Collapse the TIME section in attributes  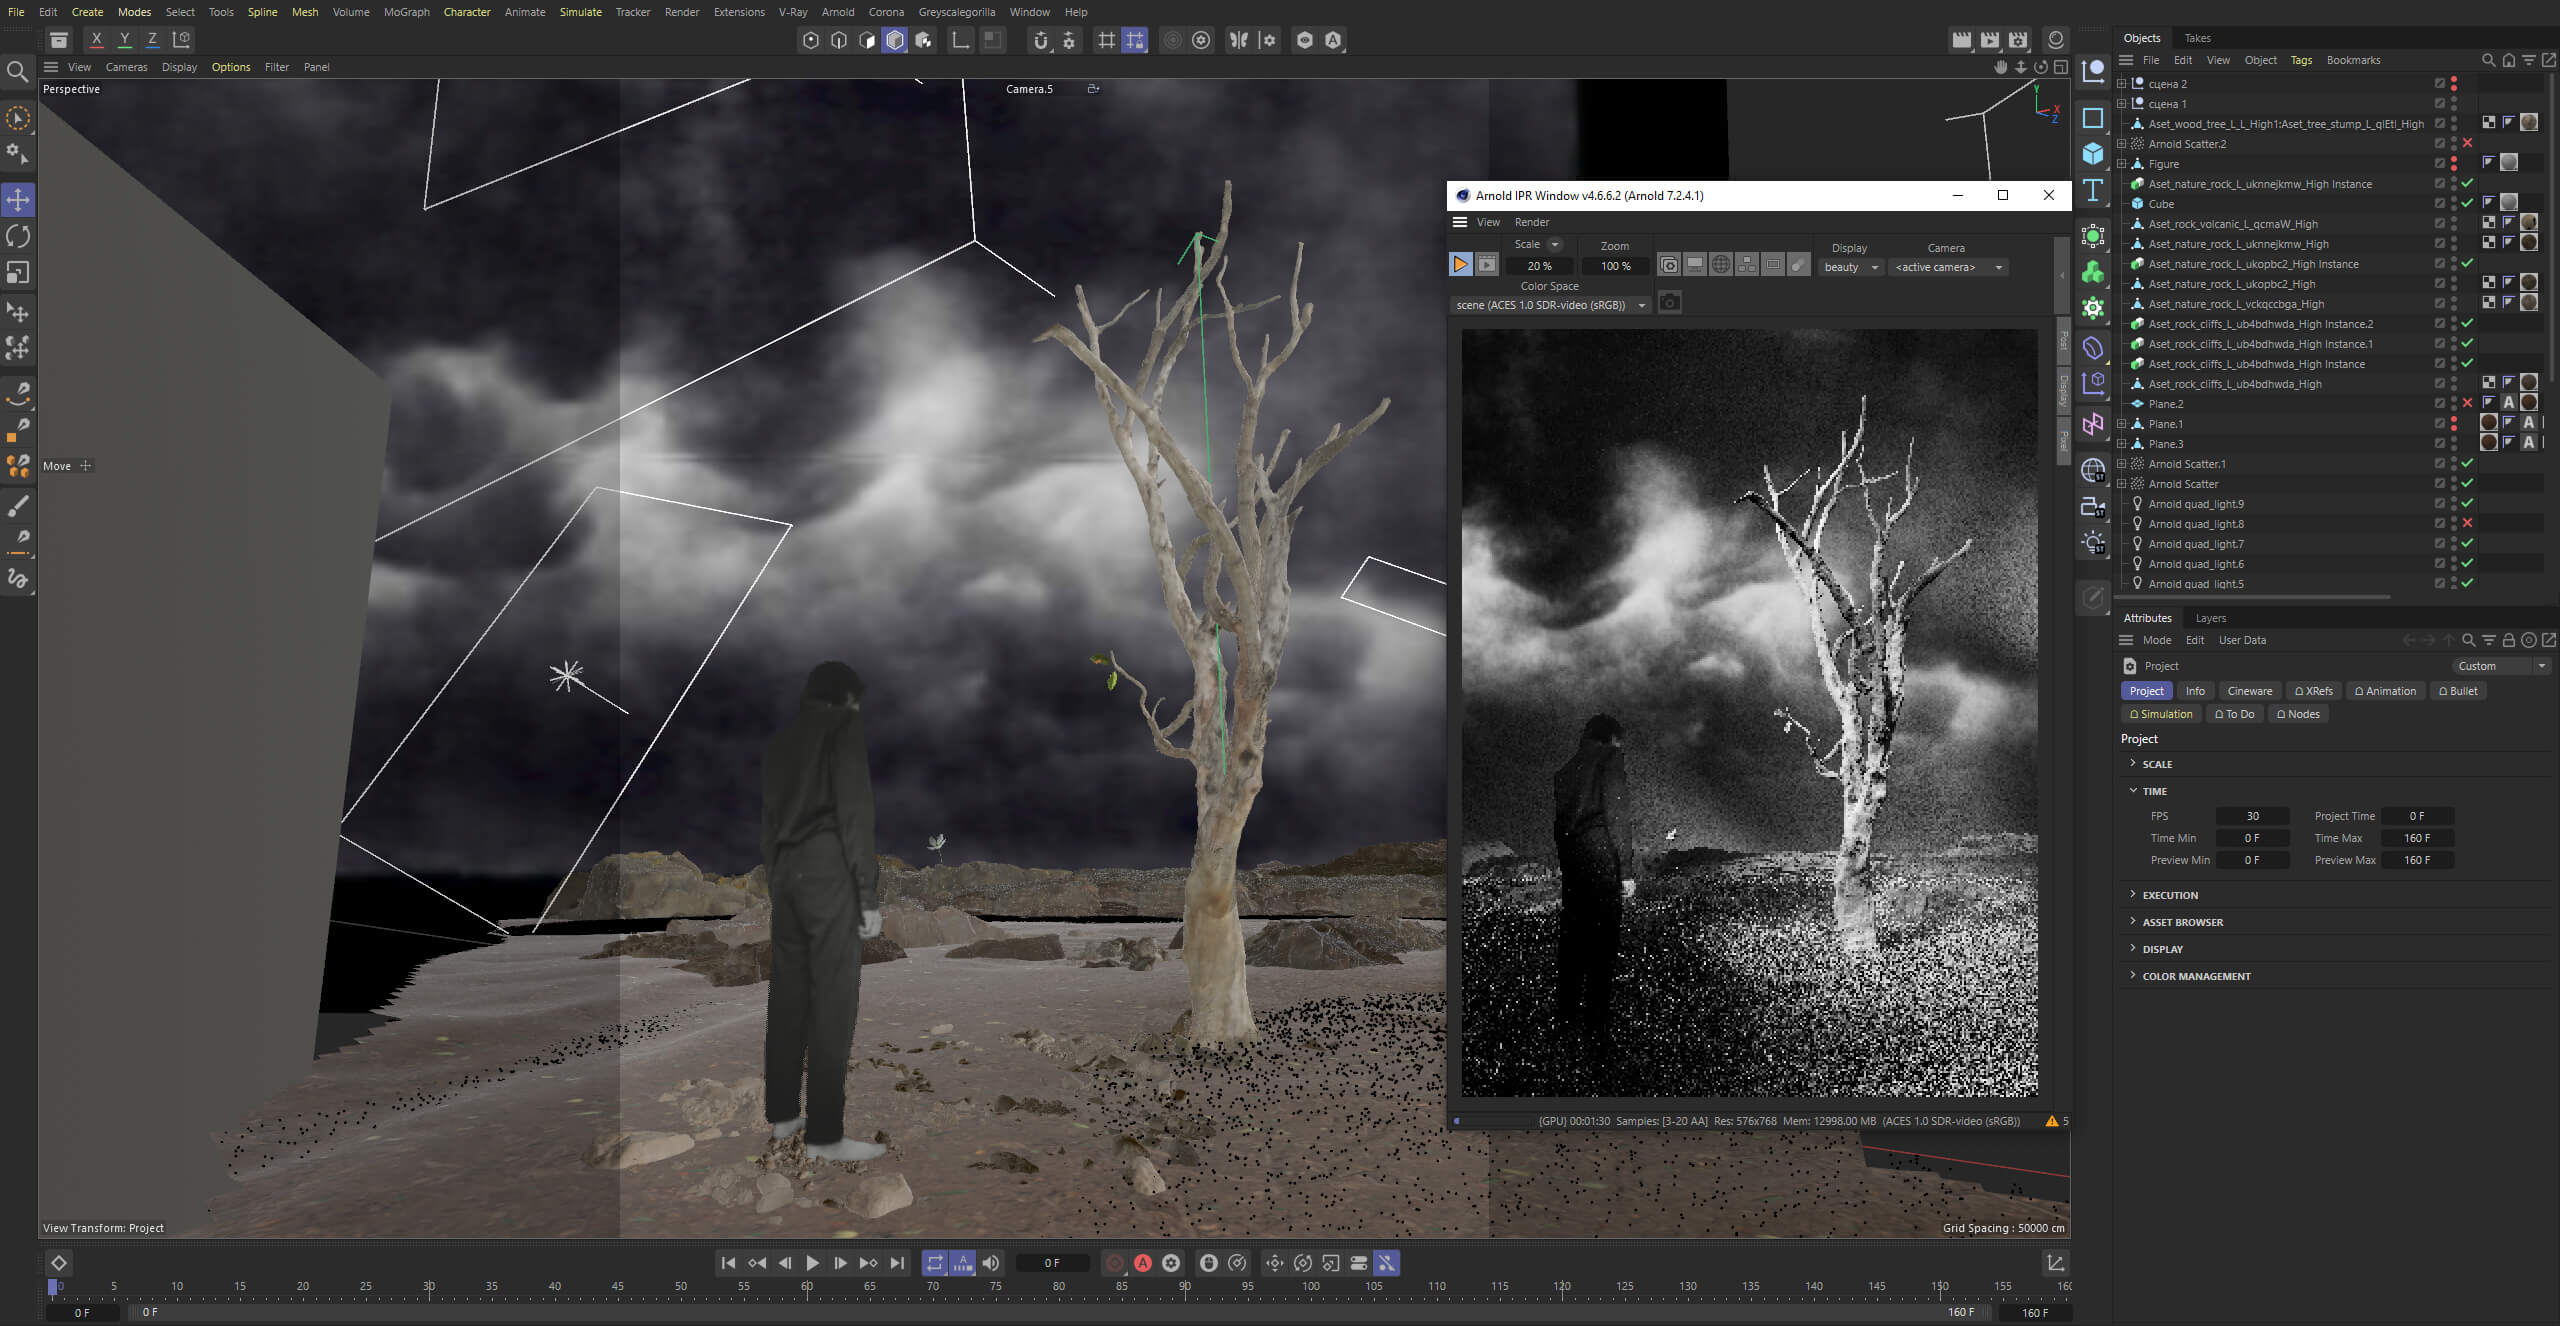2133,790
